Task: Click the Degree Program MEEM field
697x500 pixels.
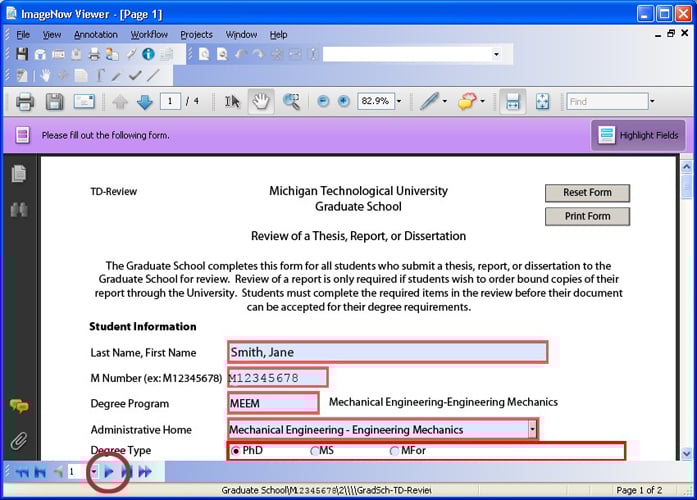Action: pyautogui.click(x=273, y=403)
